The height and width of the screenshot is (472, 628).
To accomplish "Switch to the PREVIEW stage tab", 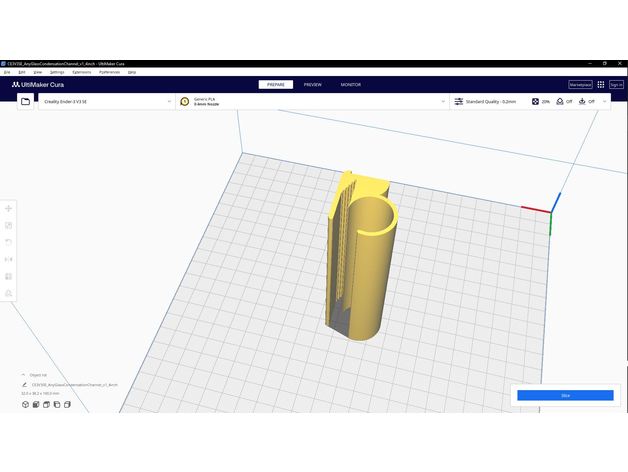I will point(313,85).
